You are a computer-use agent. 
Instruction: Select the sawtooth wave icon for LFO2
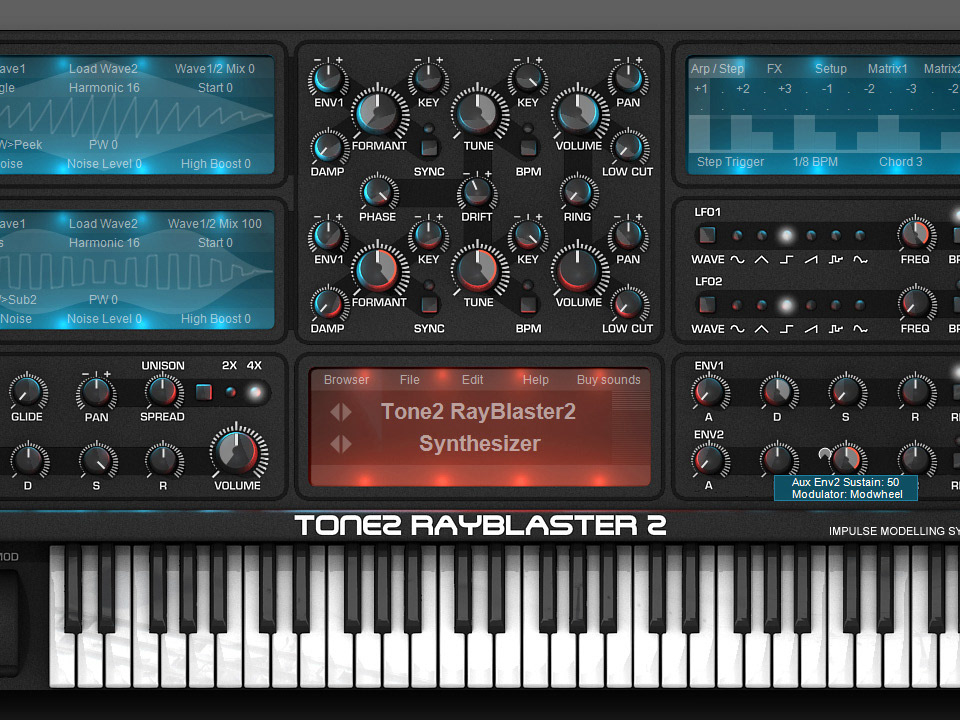coord(811,329)
